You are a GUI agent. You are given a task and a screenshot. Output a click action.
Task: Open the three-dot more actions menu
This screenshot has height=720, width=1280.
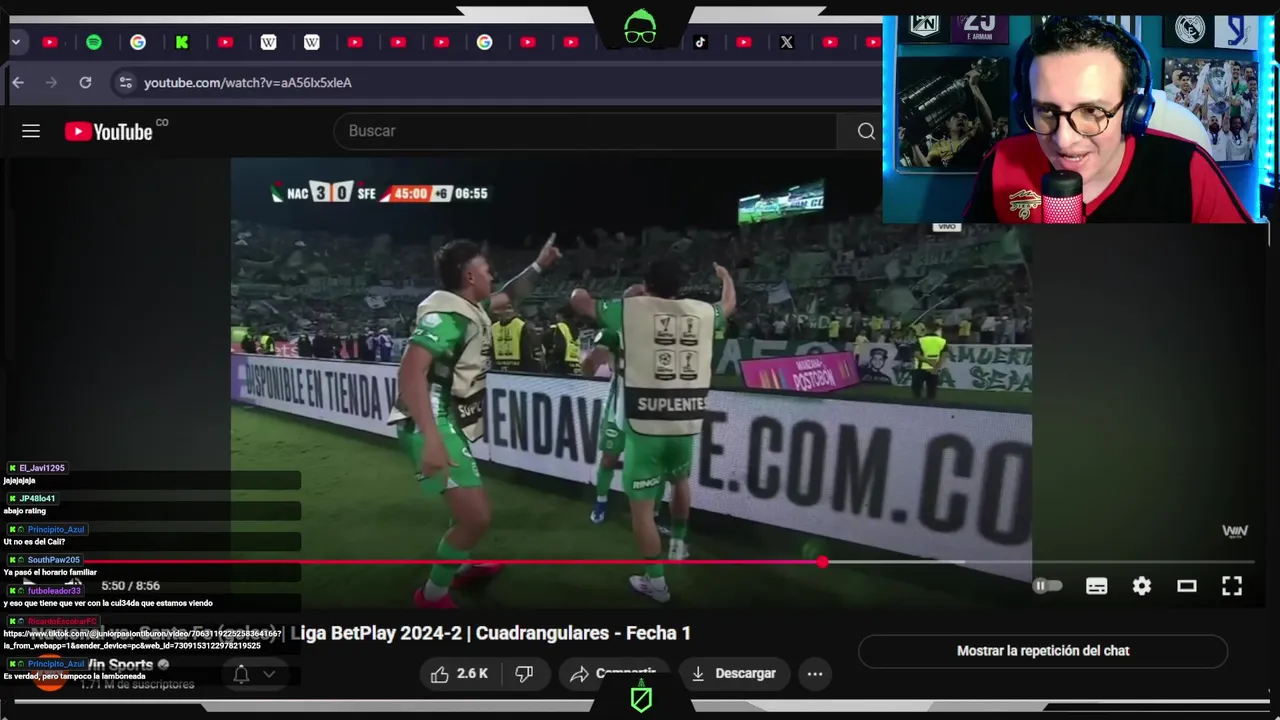coord(815,674)
